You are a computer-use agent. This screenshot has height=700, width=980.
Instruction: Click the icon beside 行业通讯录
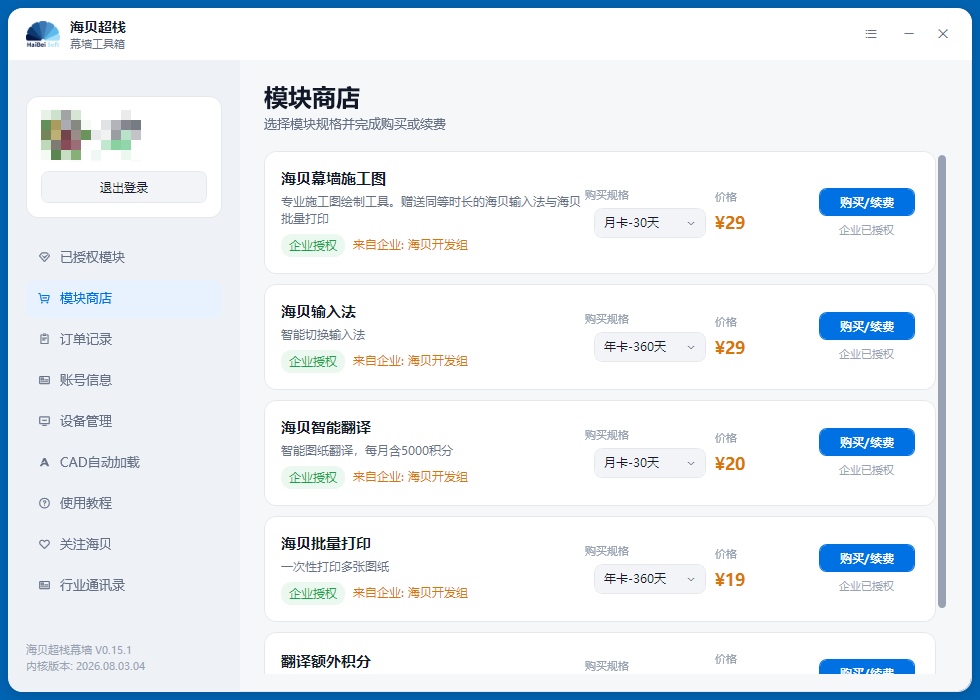coord(44,585)
